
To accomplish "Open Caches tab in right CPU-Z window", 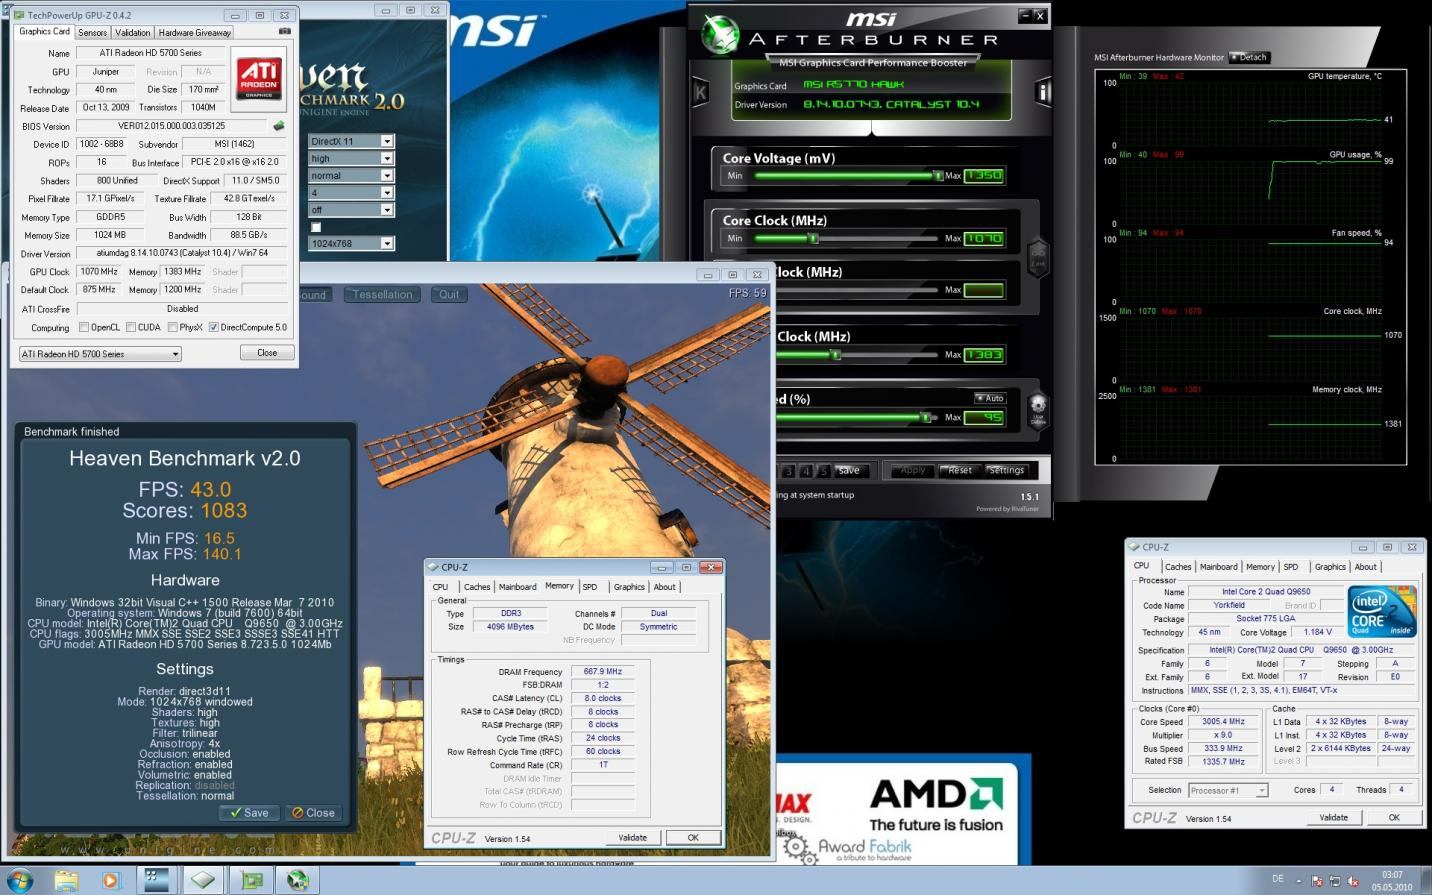I will (1178, 567).
